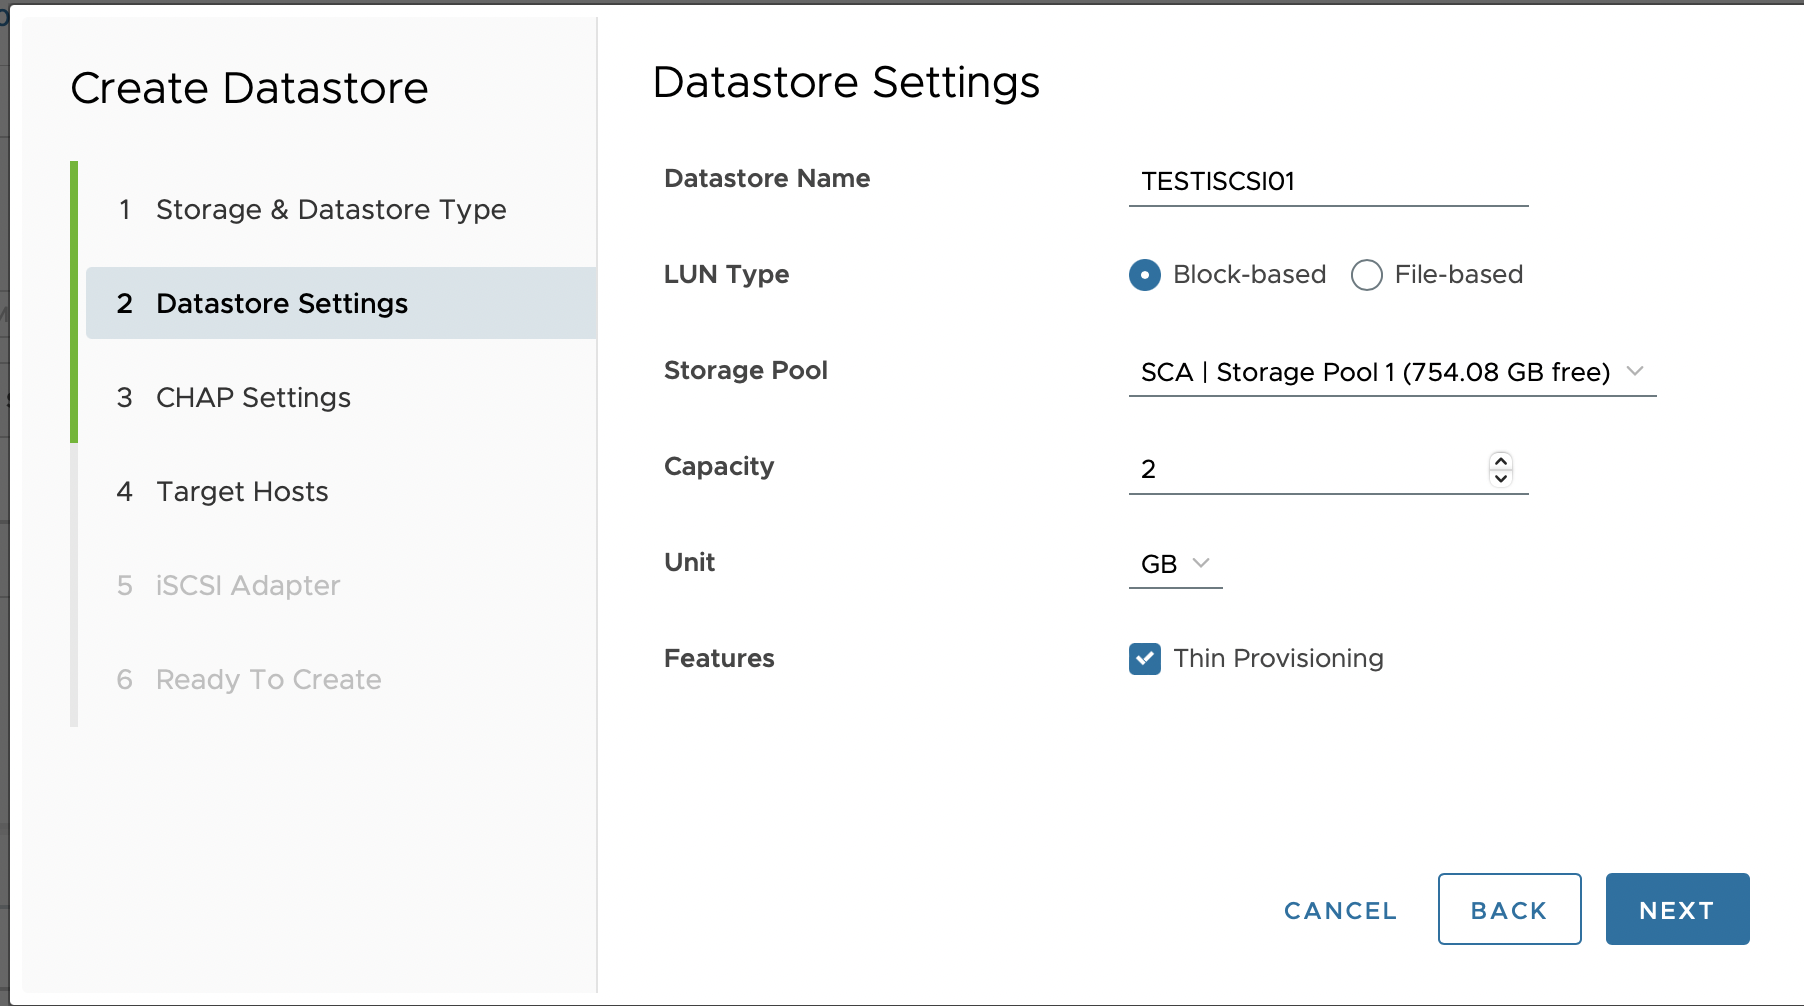Click the BACK button
Image resolution: width=1804 pixels, height=1006 pixels.
click(1509, 910)
